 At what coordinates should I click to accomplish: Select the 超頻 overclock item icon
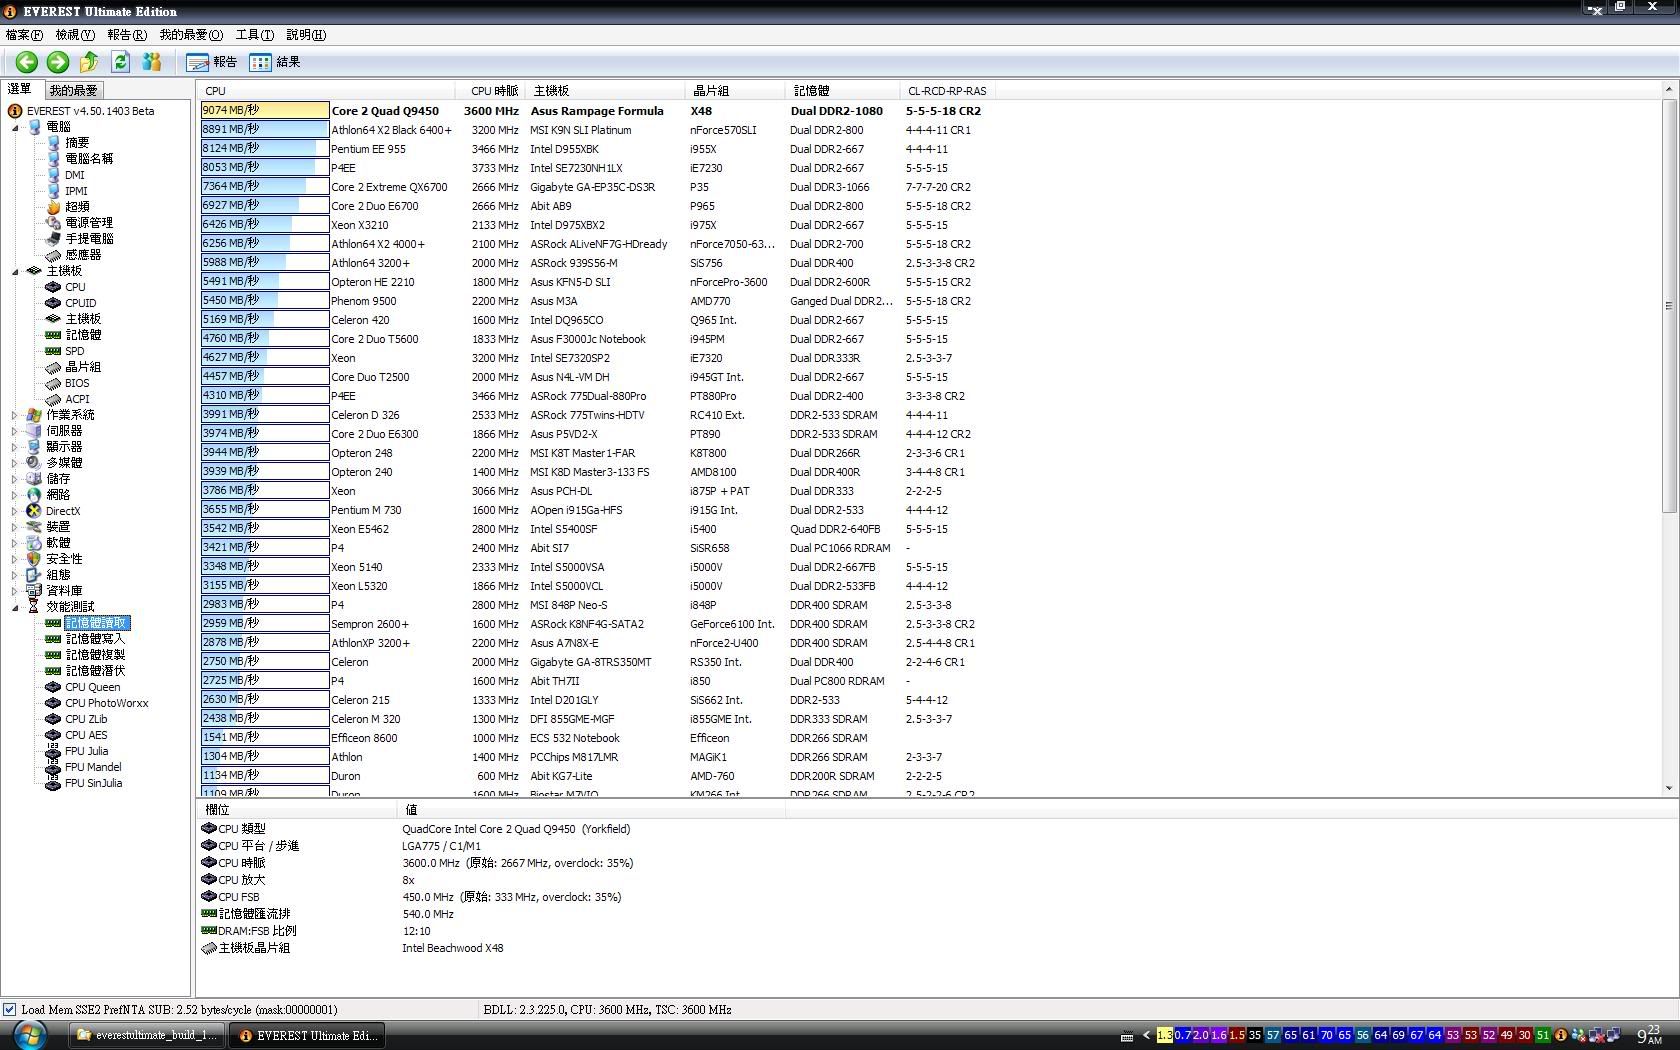[x=53, y=207]
